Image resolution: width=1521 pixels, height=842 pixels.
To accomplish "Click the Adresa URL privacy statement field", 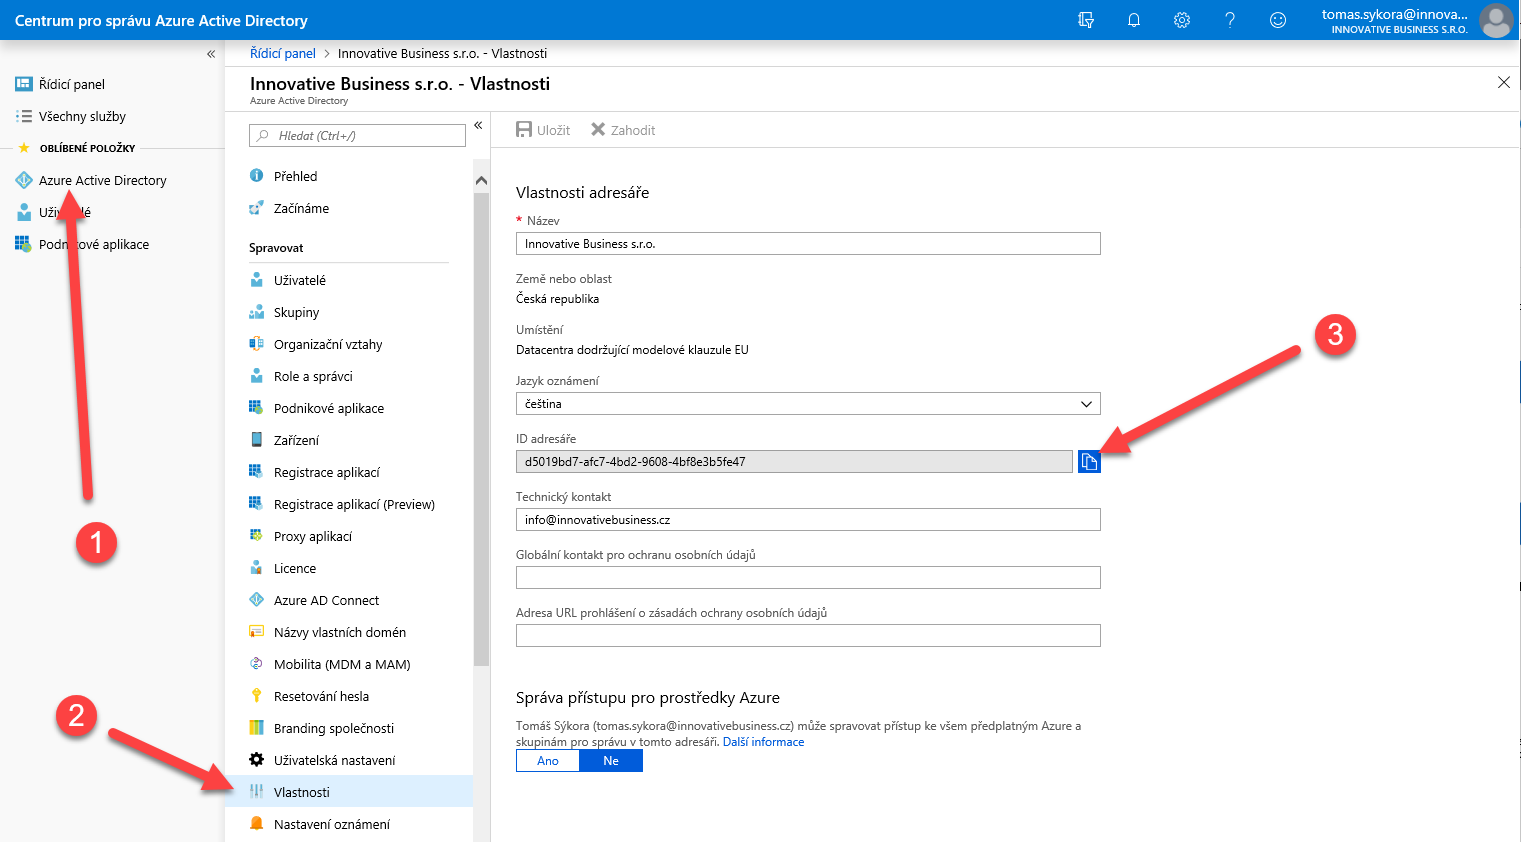I will tap(808, 636).
